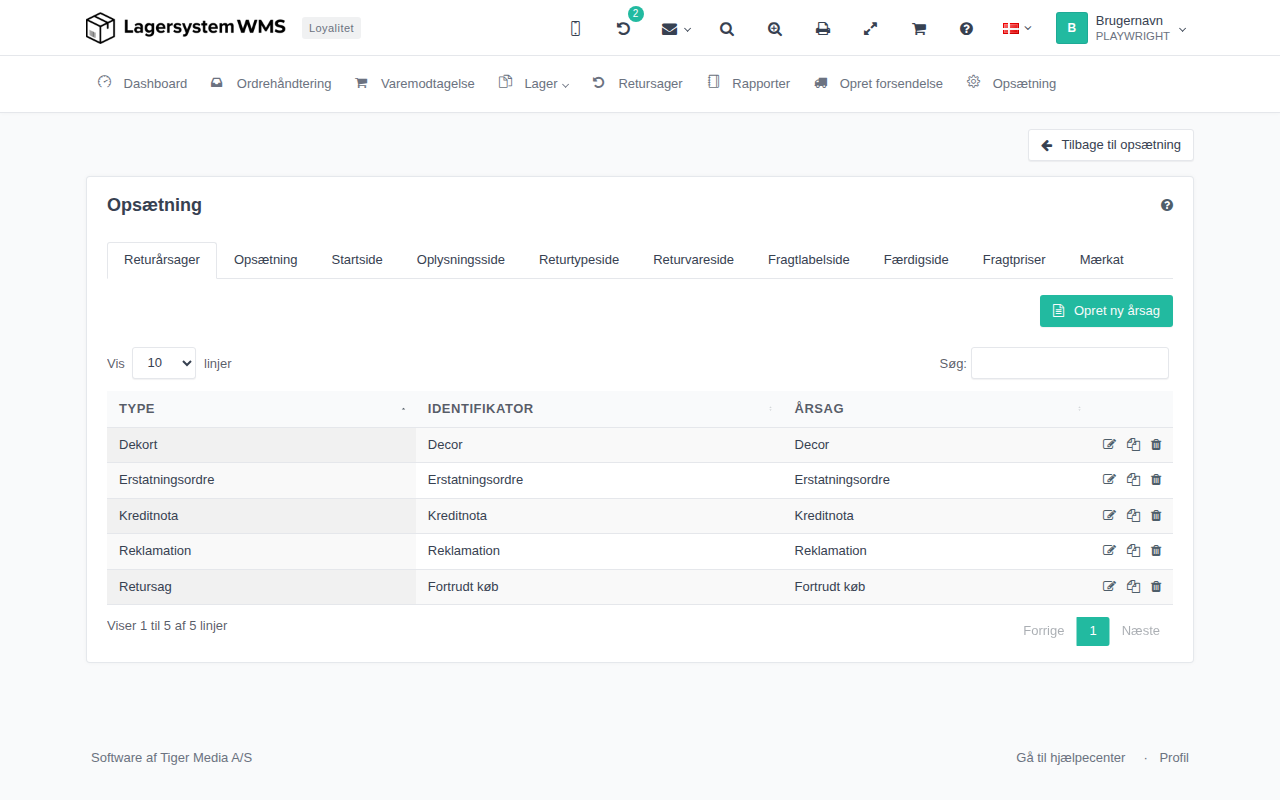Delete the Dekort row
The width and height of the screenshot is (1280, 800).
click(x=1156, y=445)
